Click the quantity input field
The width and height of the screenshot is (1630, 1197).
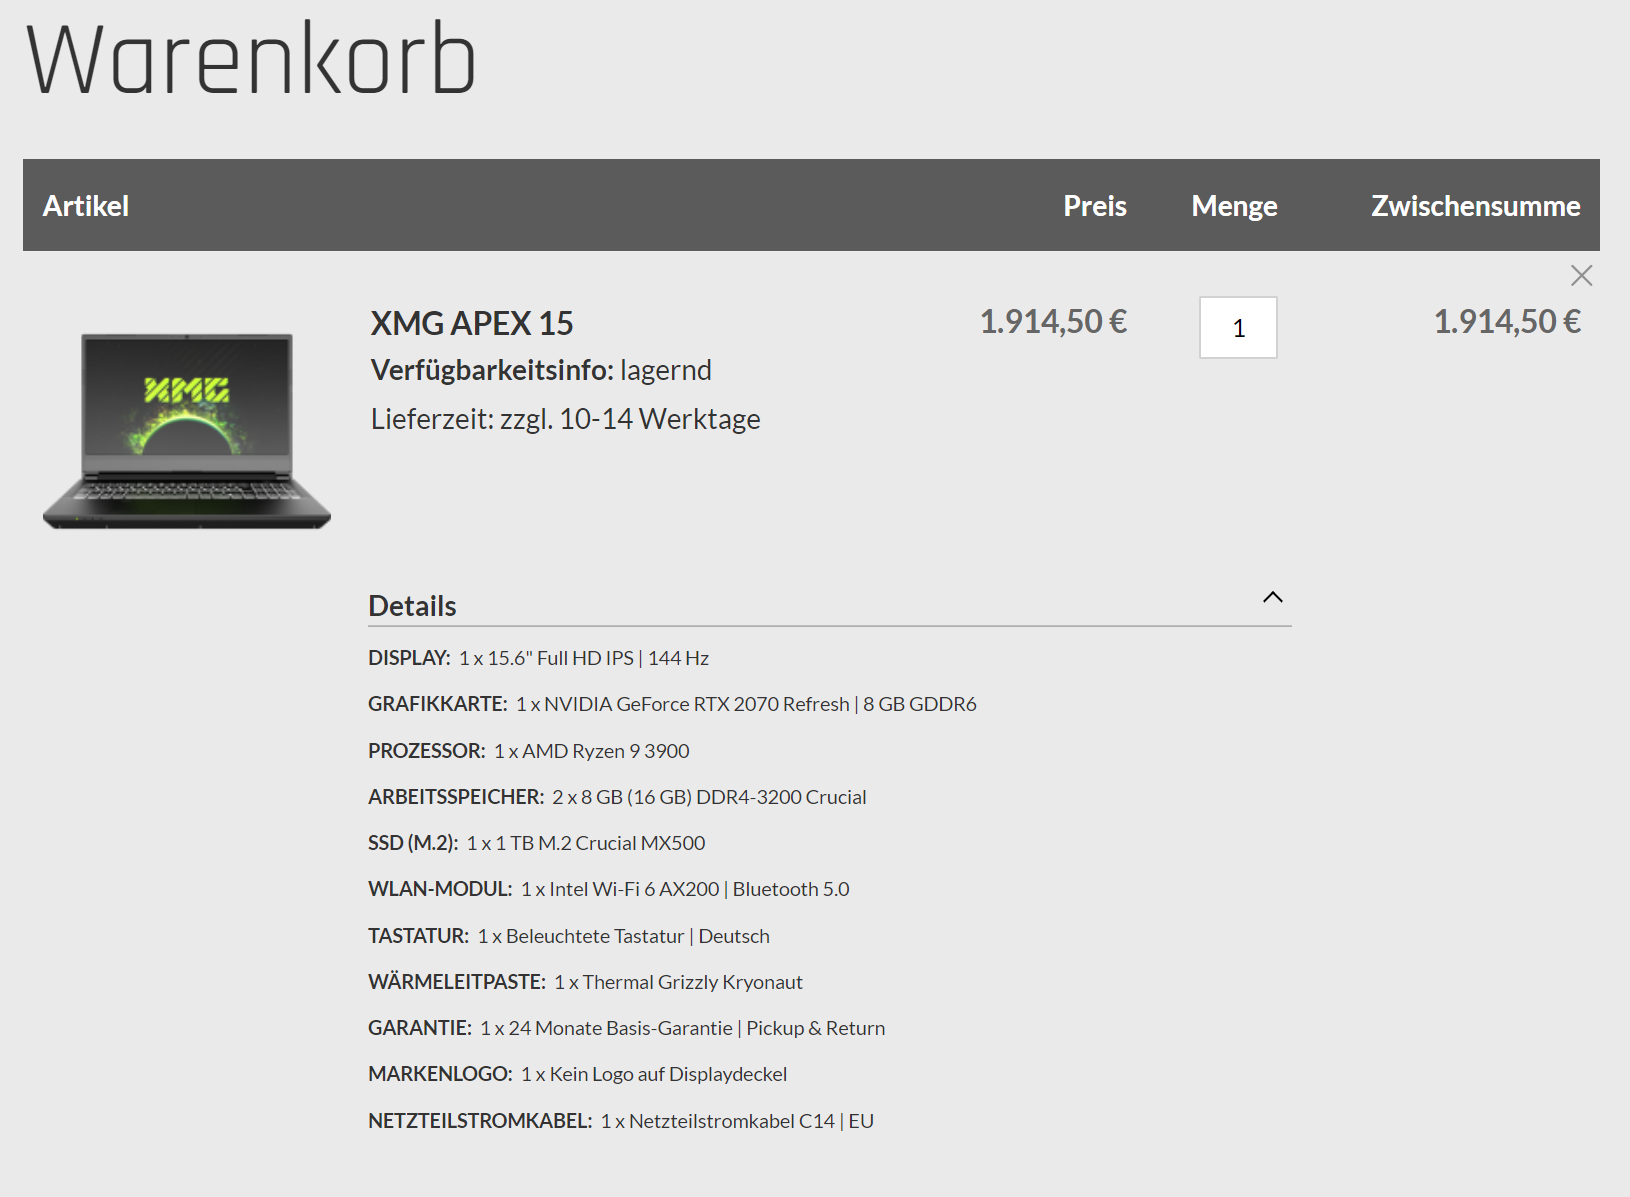(x=1238, y=327)
